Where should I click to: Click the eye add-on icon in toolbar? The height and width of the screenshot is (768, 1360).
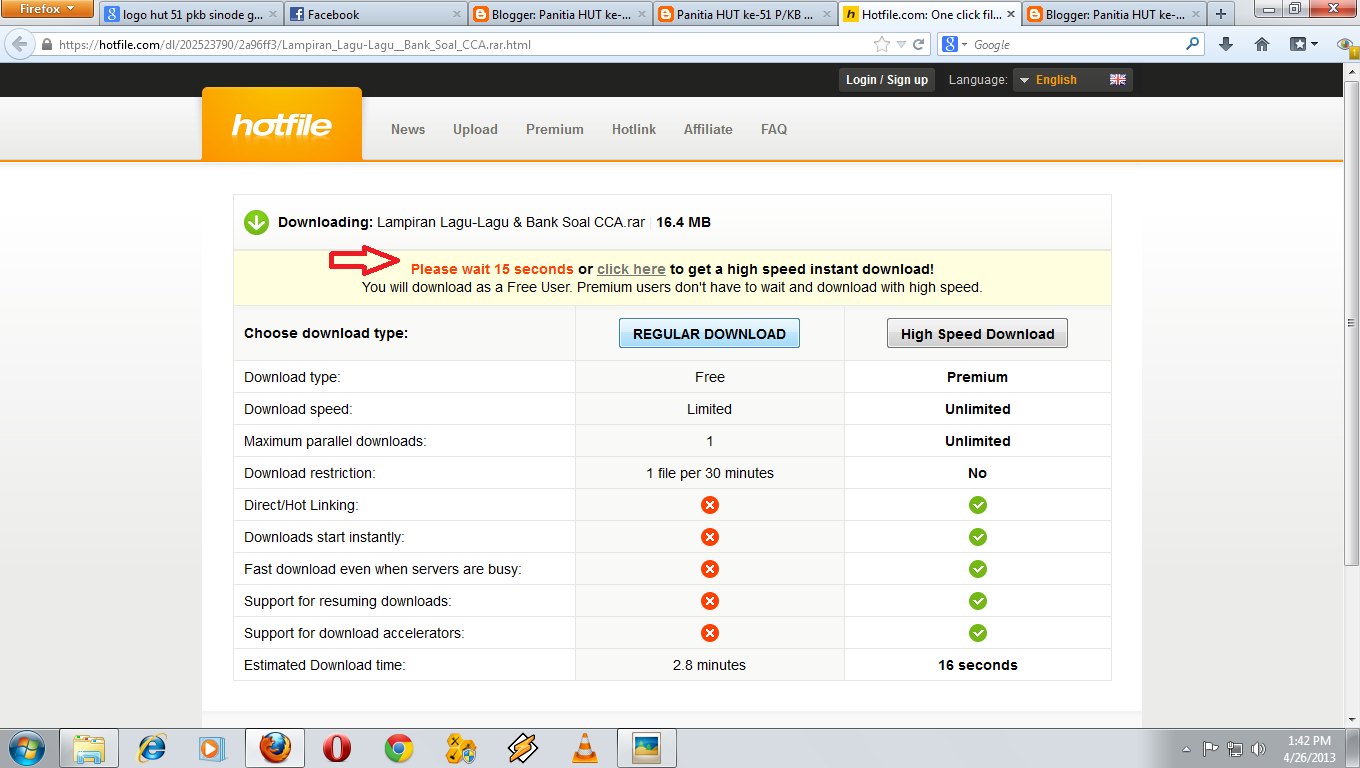[x=1346, y=44]
